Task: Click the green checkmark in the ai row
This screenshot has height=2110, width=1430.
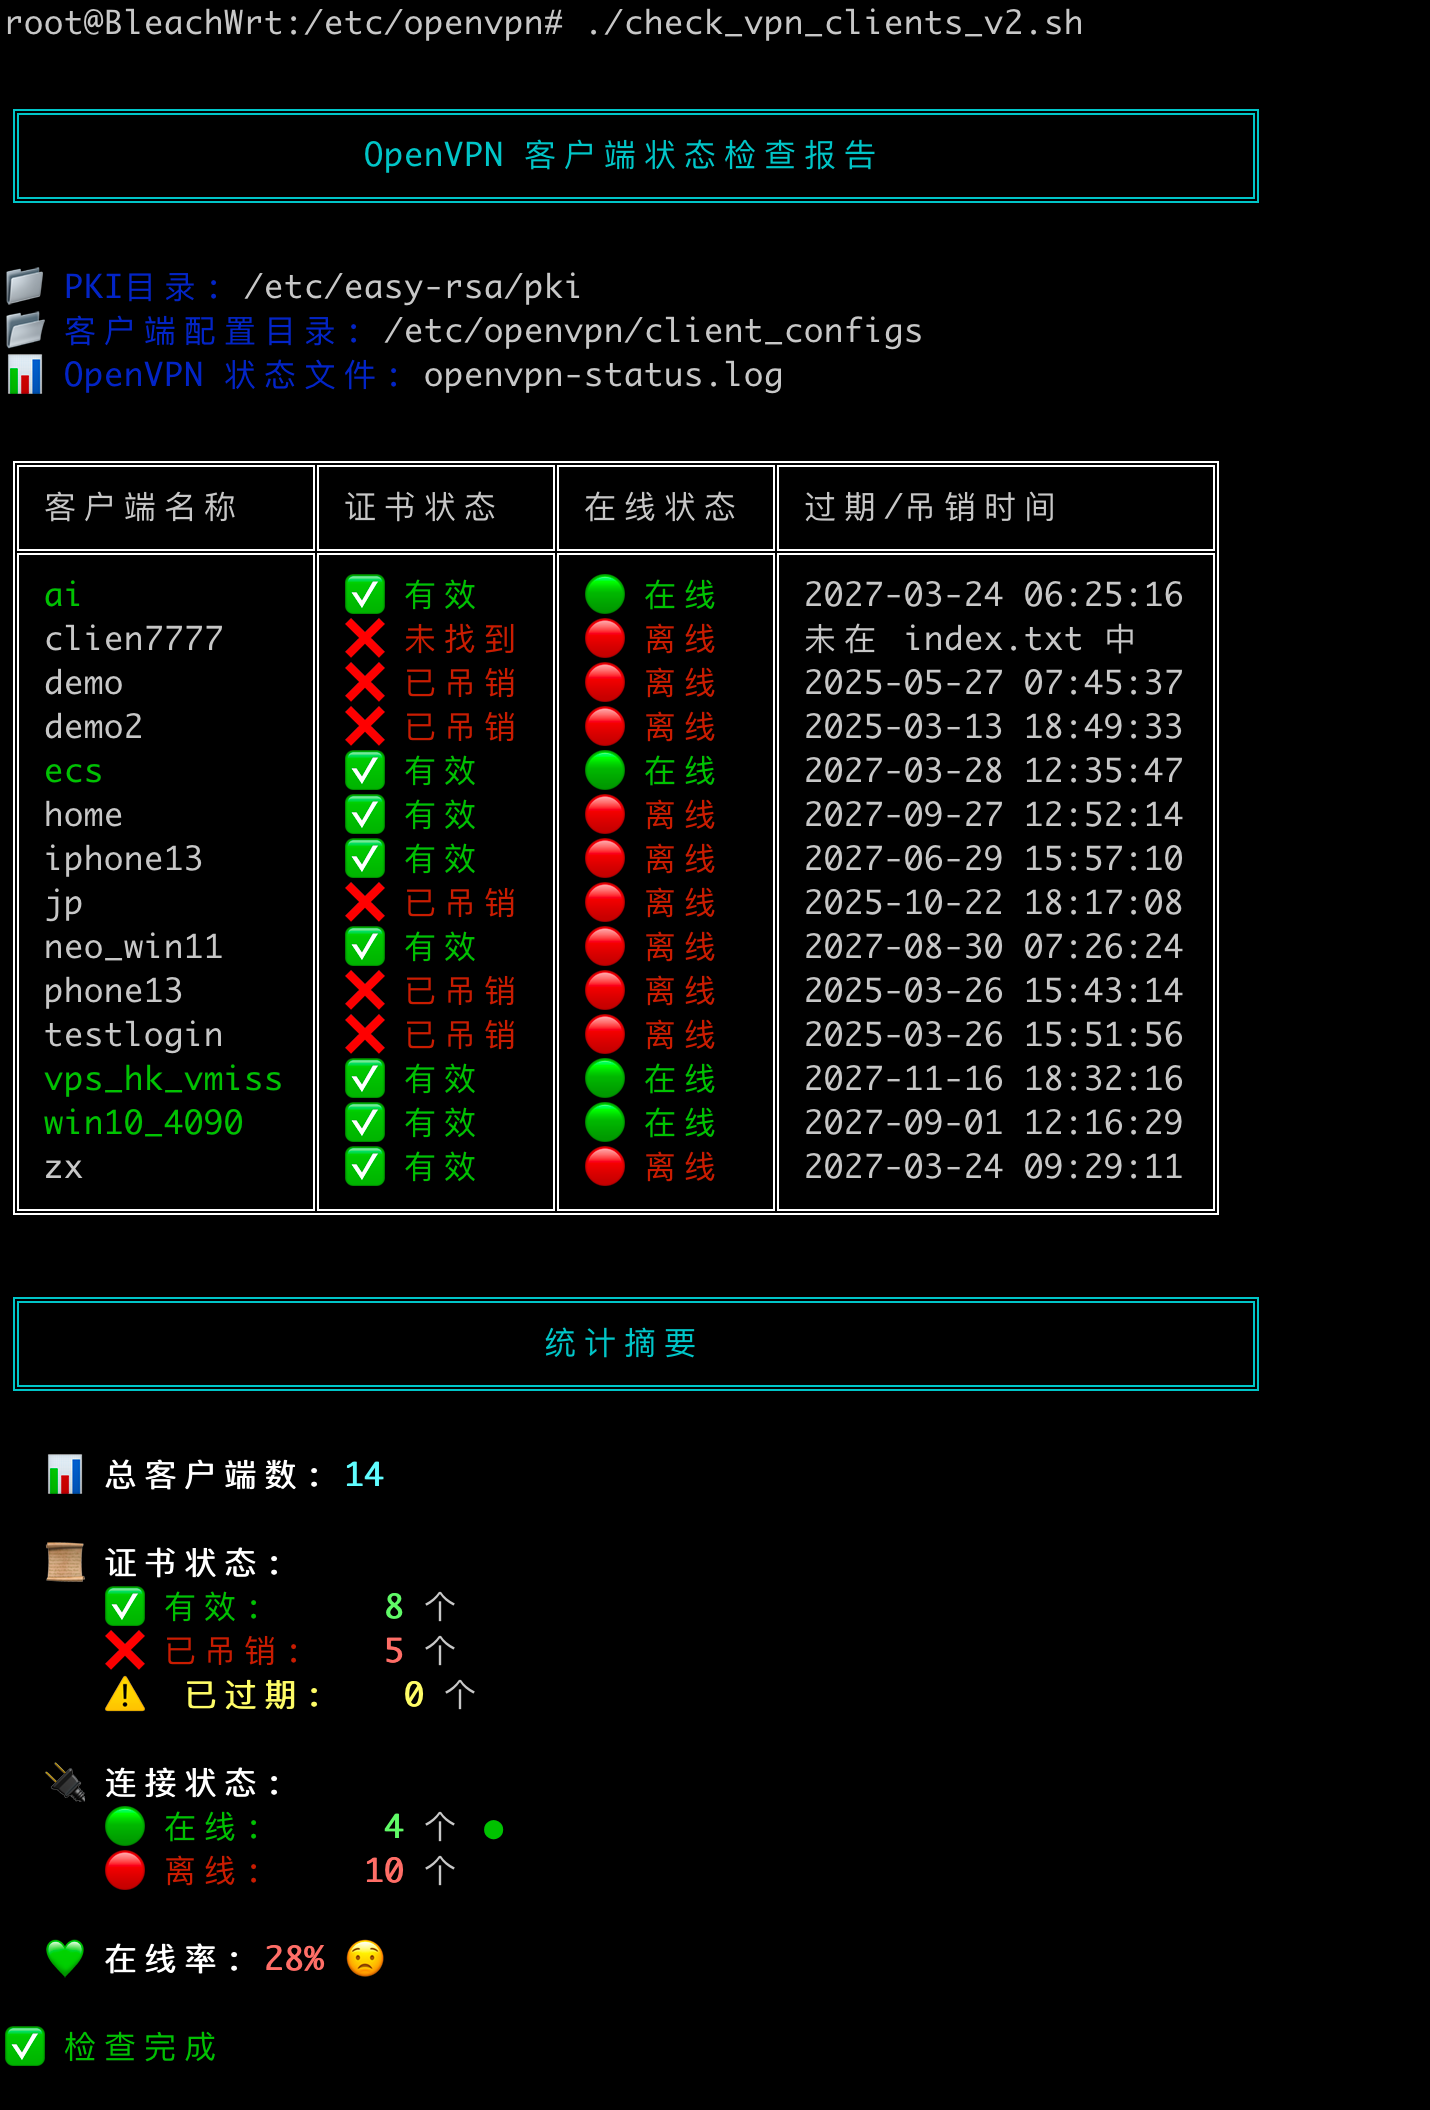Action: coord(365,594)
